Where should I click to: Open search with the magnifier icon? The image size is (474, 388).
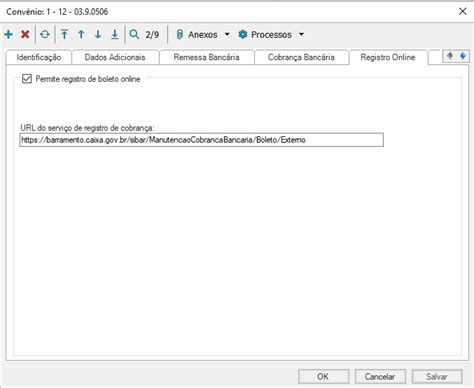134,34
